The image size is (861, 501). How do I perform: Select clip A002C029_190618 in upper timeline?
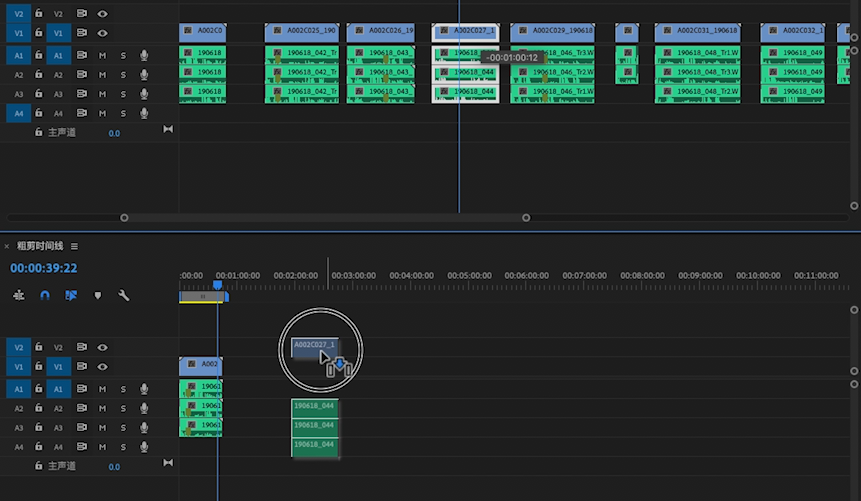(x=553, y=32)
